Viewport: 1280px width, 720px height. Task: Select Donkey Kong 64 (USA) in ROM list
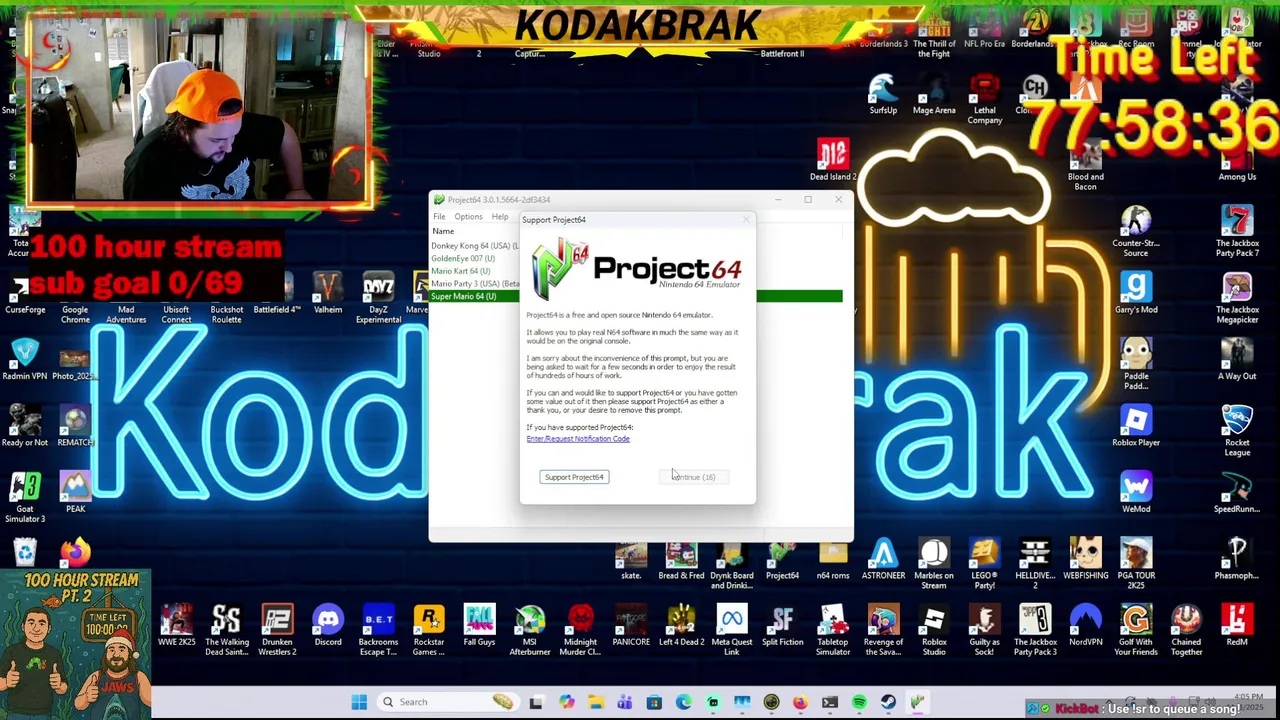point(475,246)
